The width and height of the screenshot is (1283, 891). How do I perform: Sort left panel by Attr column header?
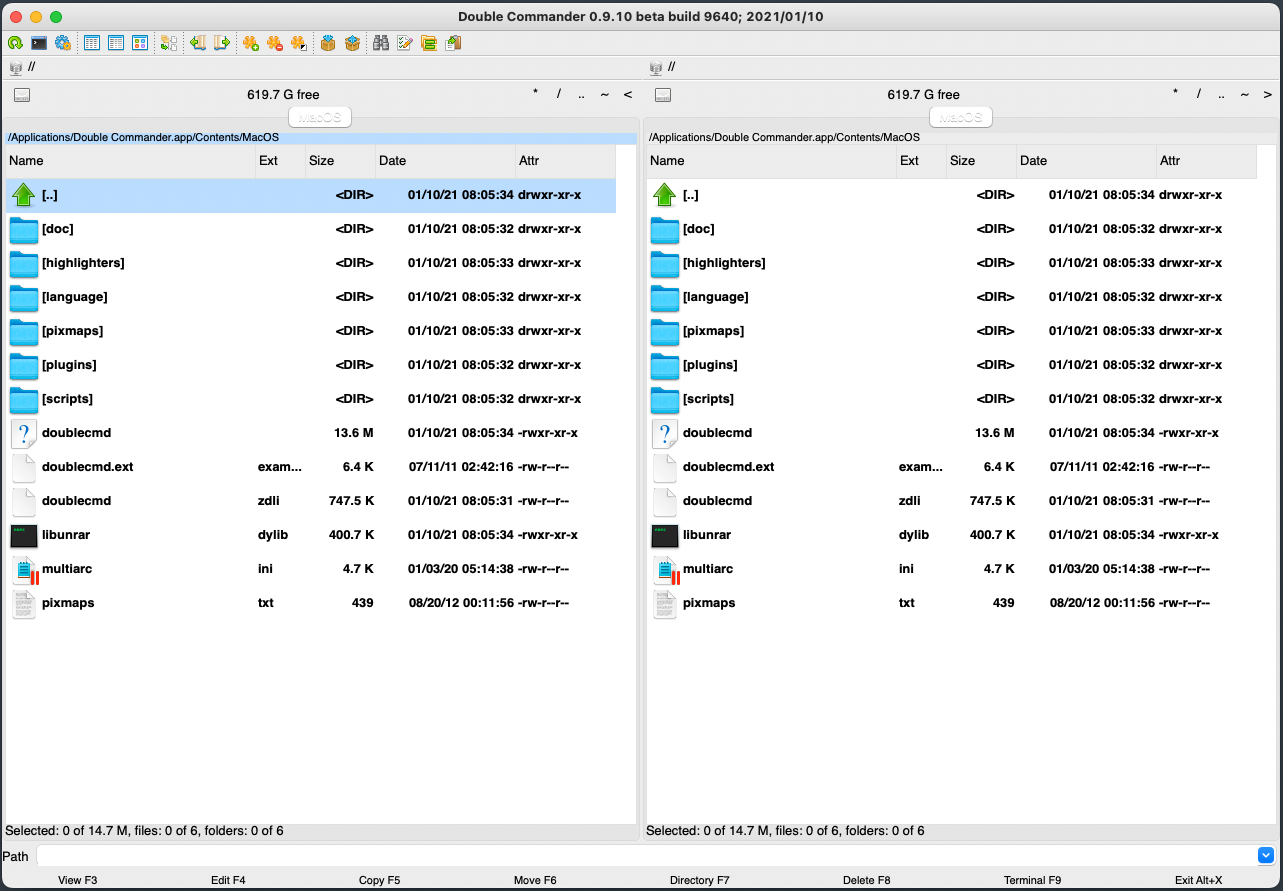pyautogui.click(x=565, y=161)
